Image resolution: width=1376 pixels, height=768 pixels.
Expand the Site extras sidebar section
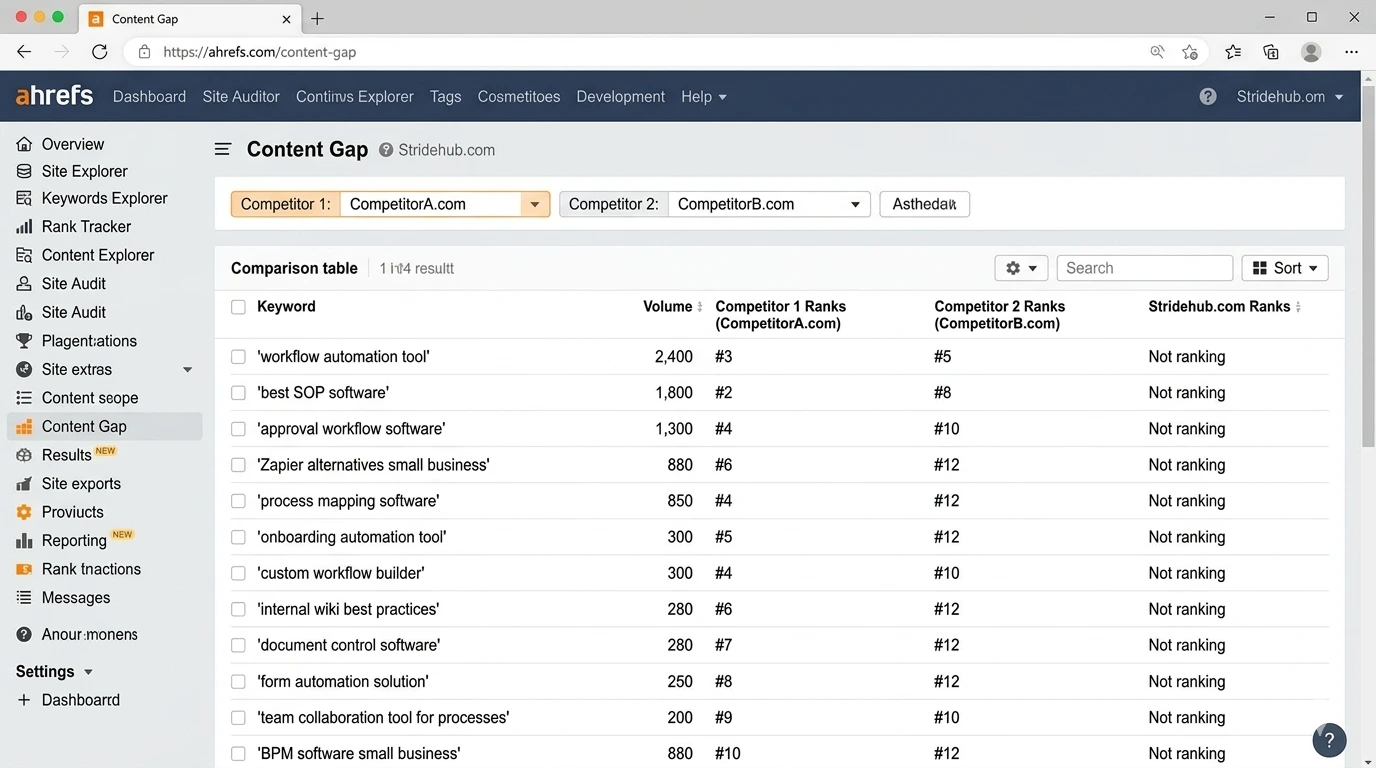click(187, 370)
